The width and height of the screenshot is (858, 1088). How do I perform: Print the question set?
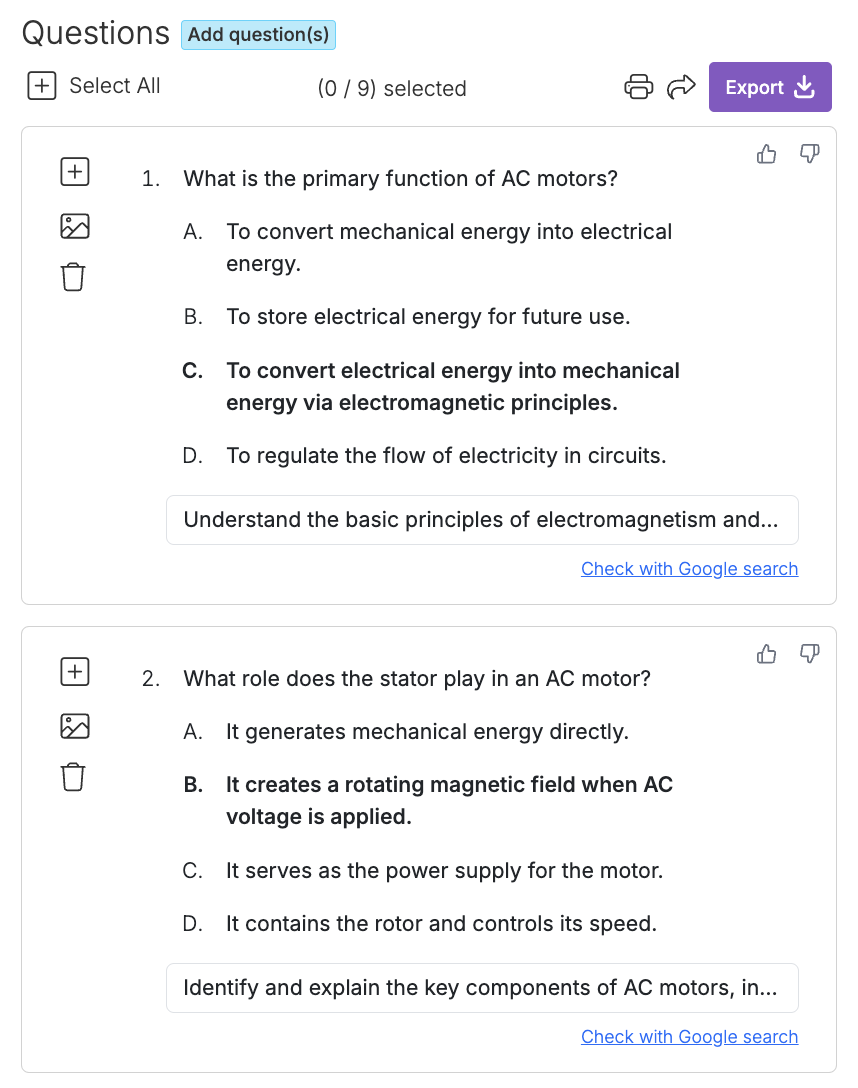[638, 86]
